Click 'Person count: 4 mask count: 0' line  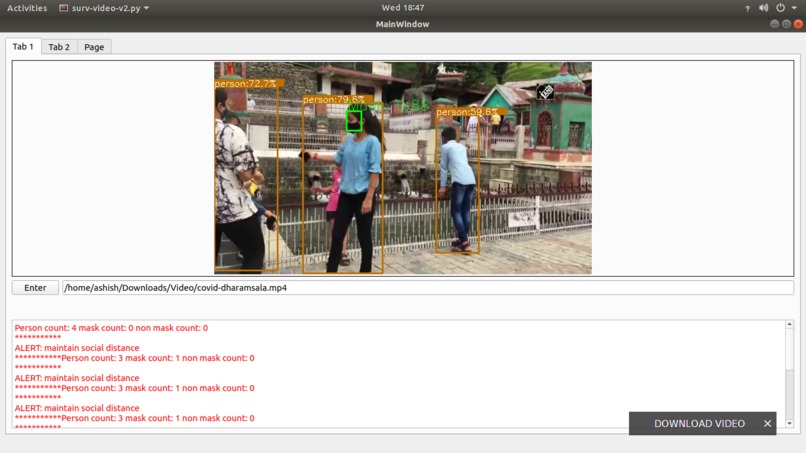click(x=111, y=328)
